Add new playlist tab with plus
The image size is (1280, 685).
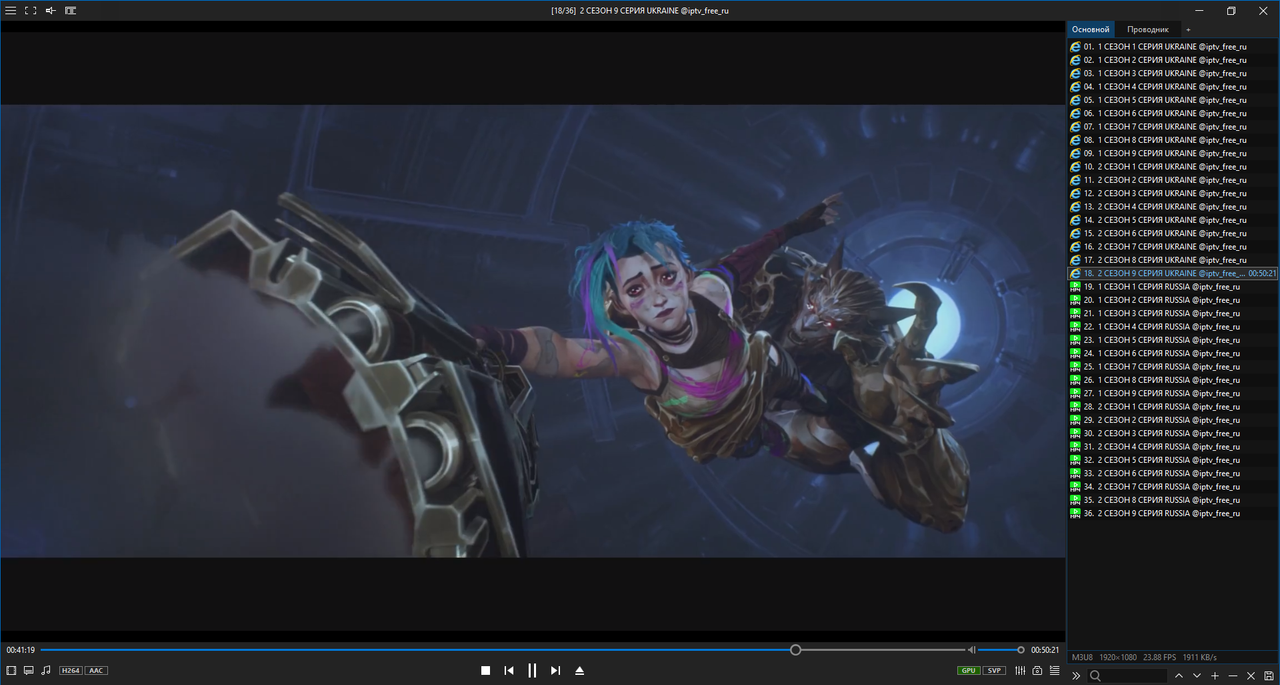(1188, 30)
